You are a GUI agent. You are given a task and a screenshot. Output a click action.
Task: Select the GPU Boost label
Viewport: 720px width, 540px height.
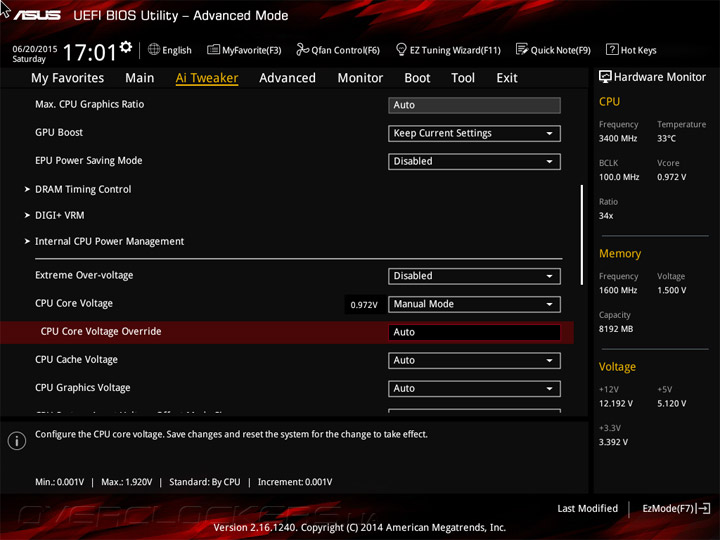coord(59,132)
